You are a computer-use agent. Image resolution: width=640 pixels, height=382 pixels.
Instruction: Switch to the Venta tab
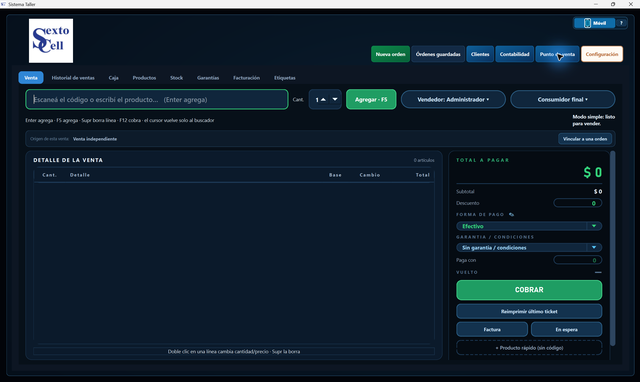point(31,78)
